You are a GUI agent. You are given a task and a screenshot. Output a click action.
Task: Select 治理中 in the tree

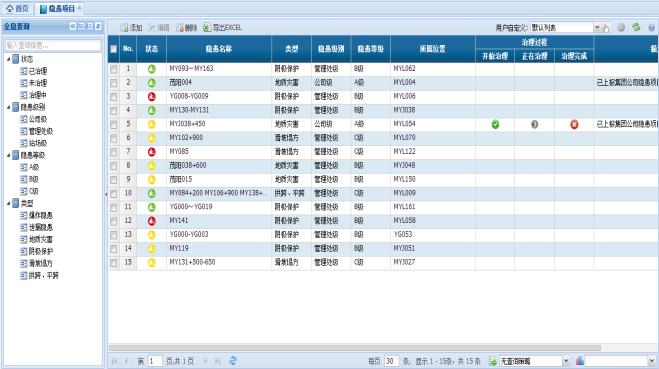coord(38,95)
